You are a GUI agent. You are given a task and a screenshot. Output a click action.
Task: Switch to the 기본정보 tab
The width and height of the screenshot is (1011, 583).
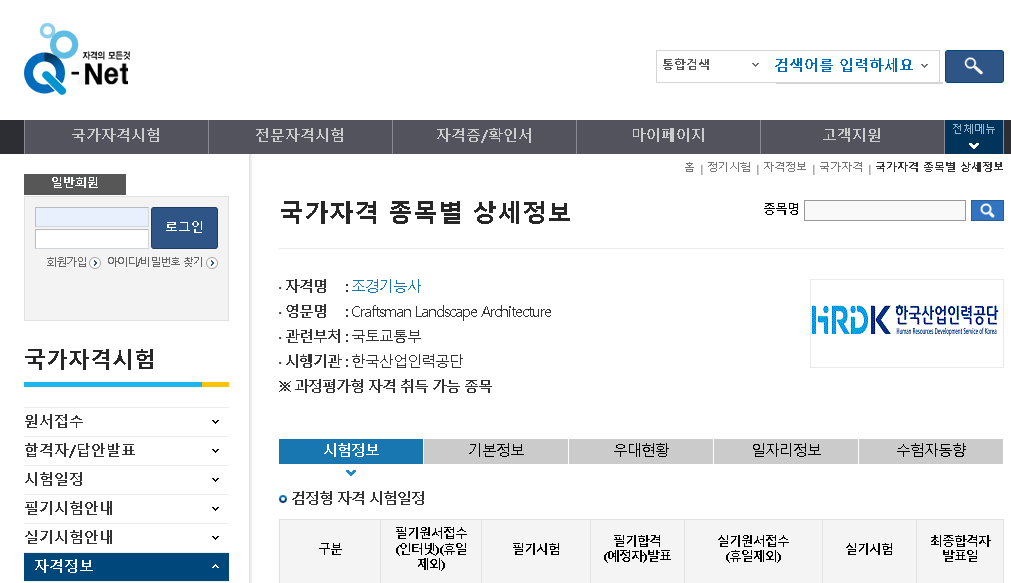click(494, 451)
